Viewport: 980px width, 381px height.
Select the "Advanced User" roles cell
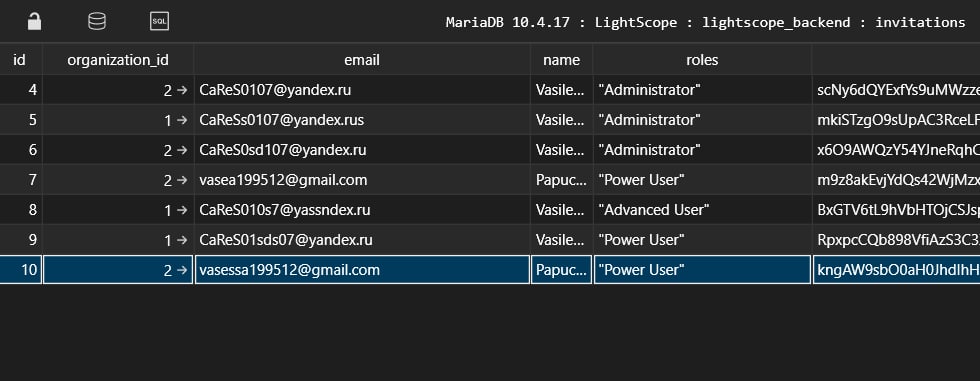coord(702,210)
